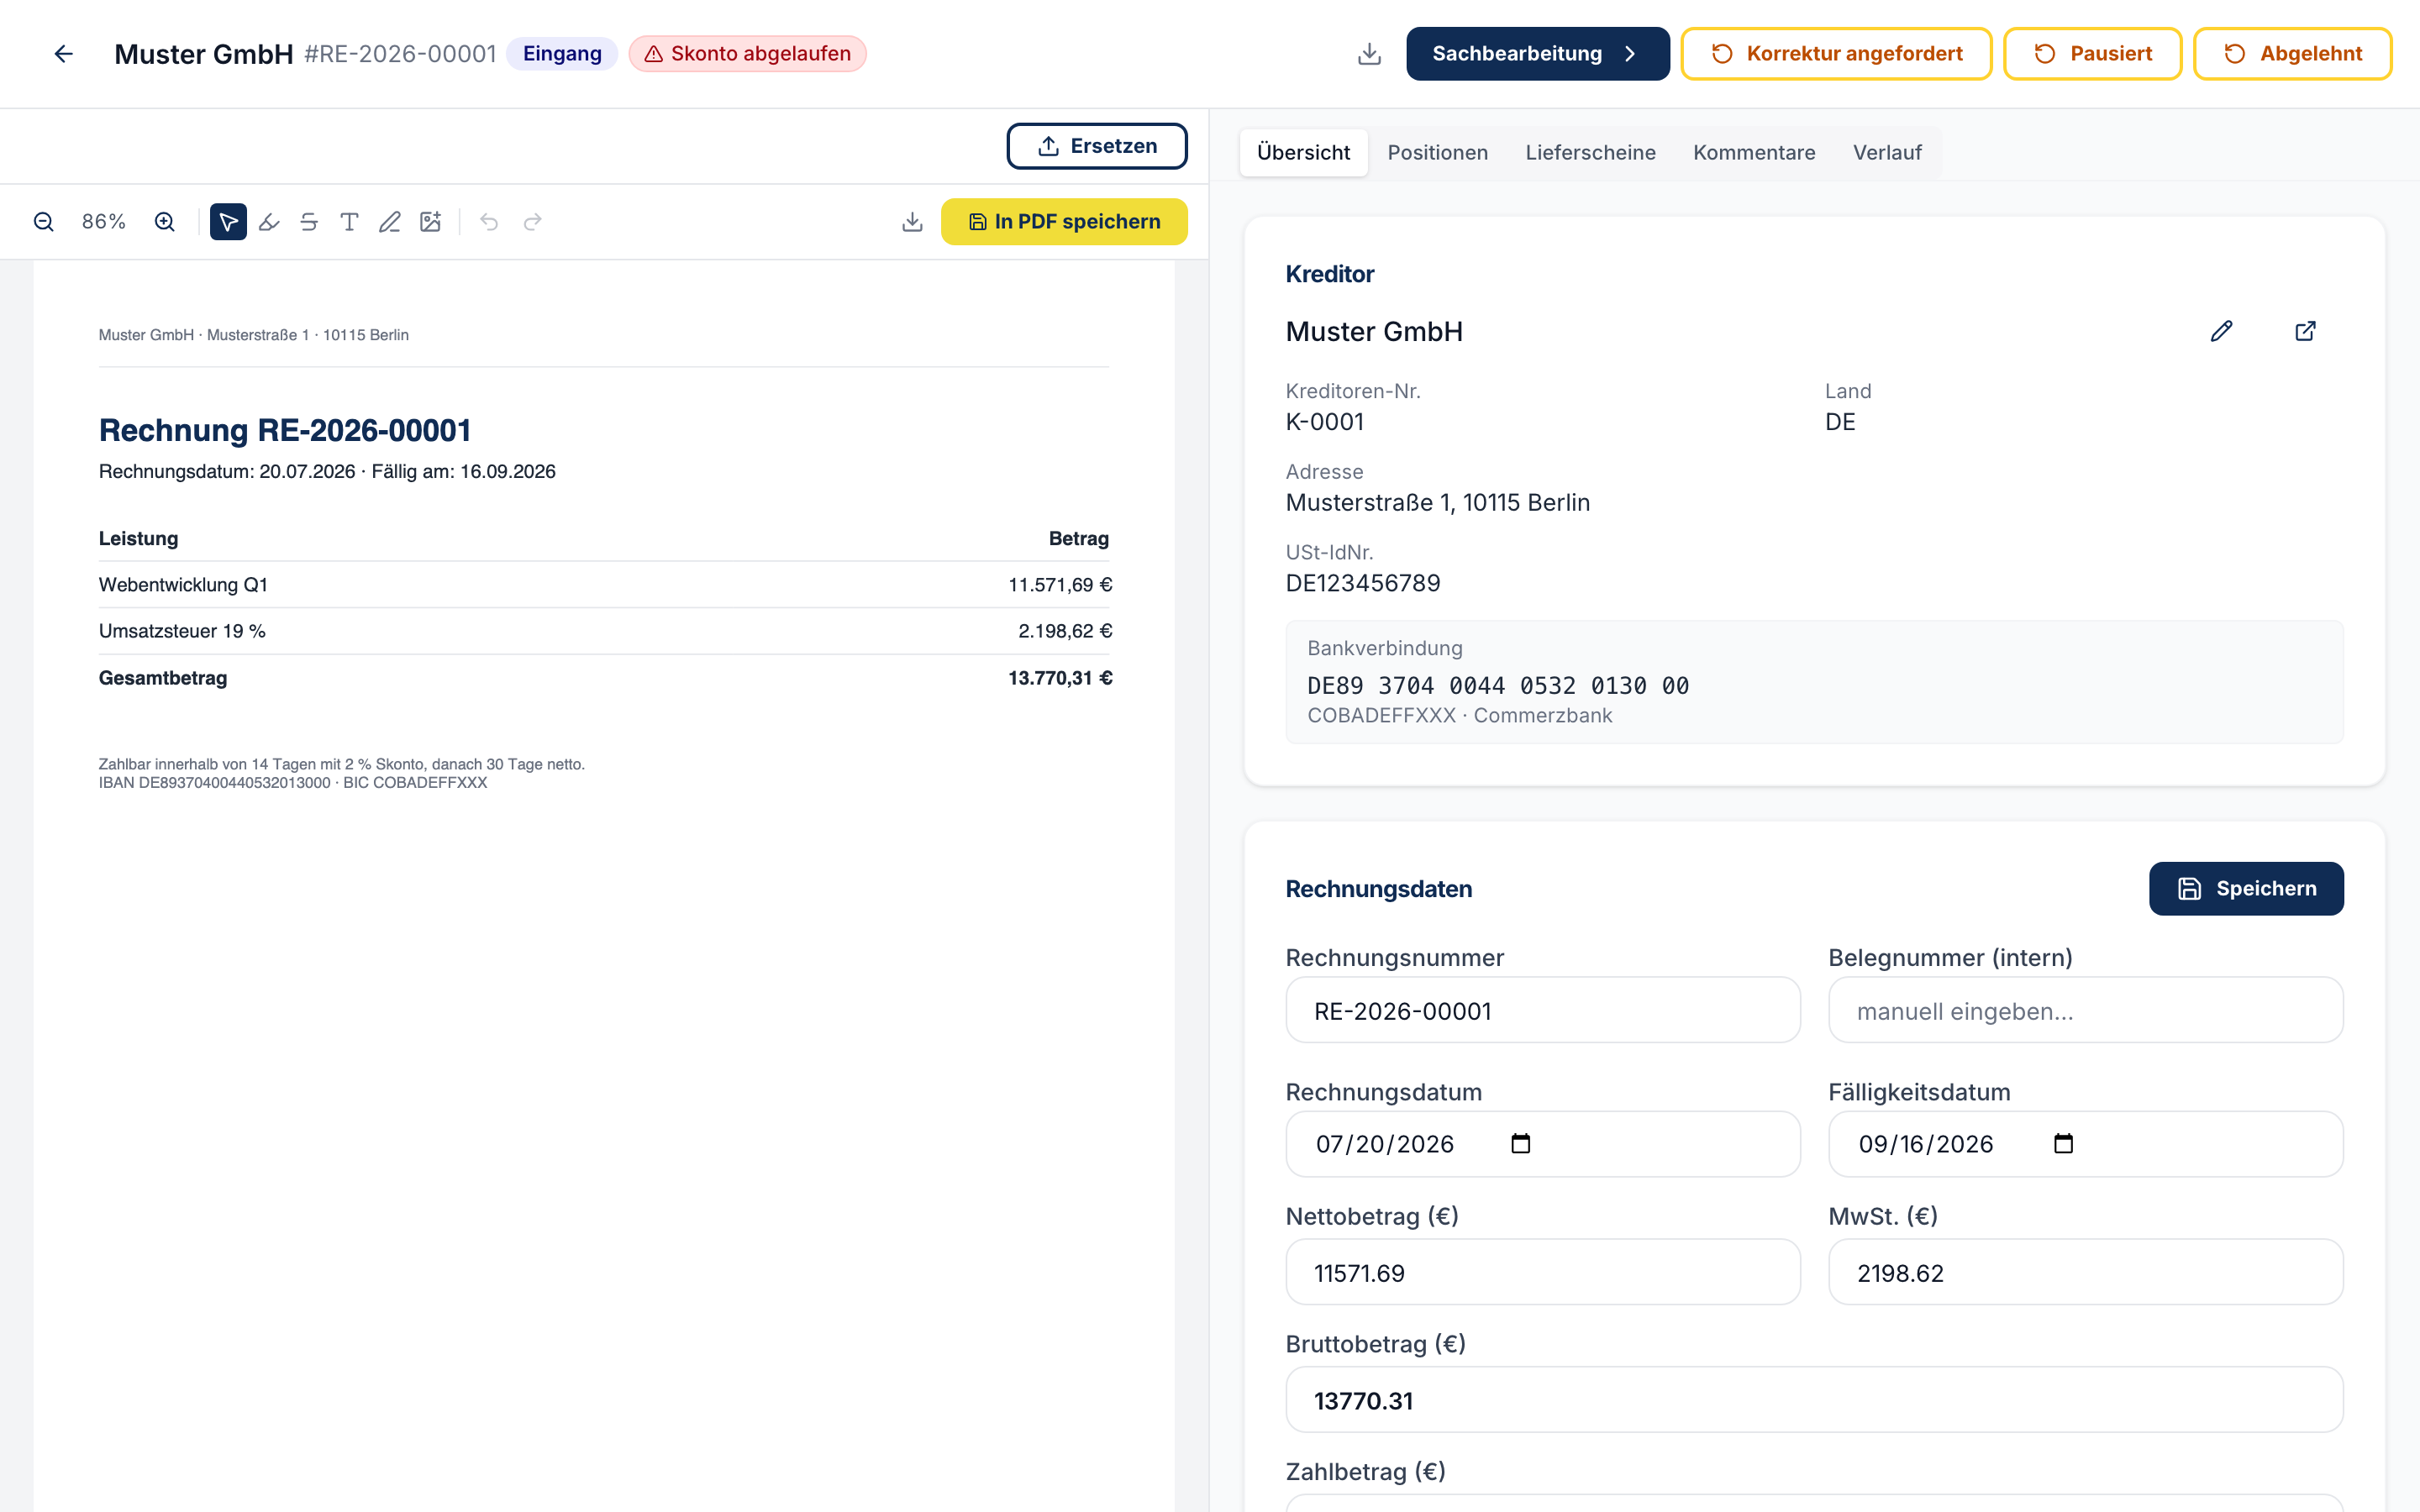Save Rechnungsdaten with Speichern
This screenshot has width=2420, height=1512.
pyautogui.click(x=2246, y=888)
